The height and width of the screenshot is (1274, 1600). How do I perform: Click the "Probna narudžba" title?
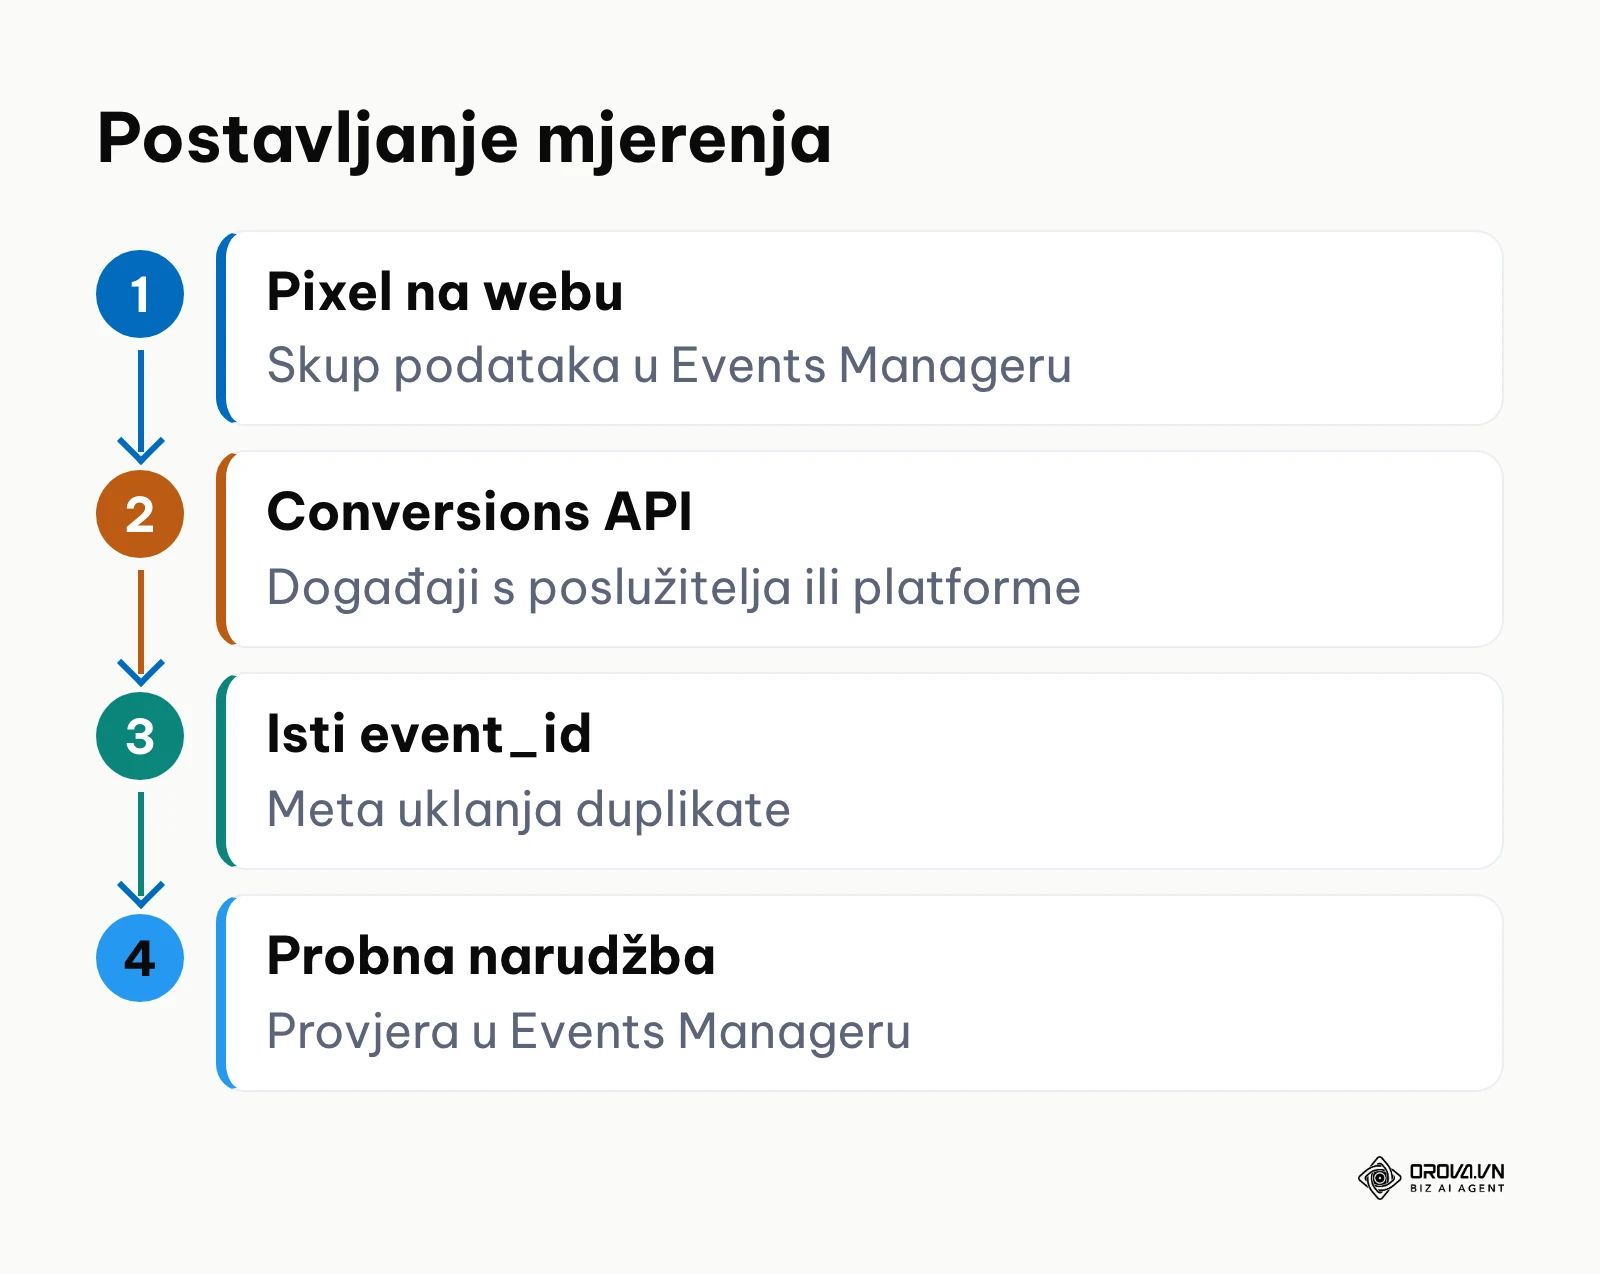pos(491,956)
